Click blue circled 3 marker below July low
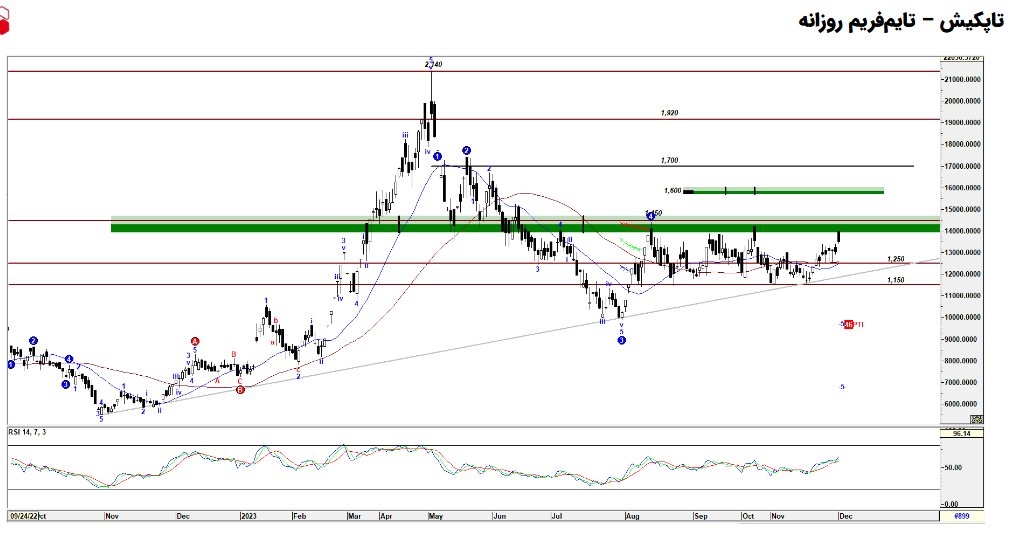The image size is (1009, 551). click(621, 340)
